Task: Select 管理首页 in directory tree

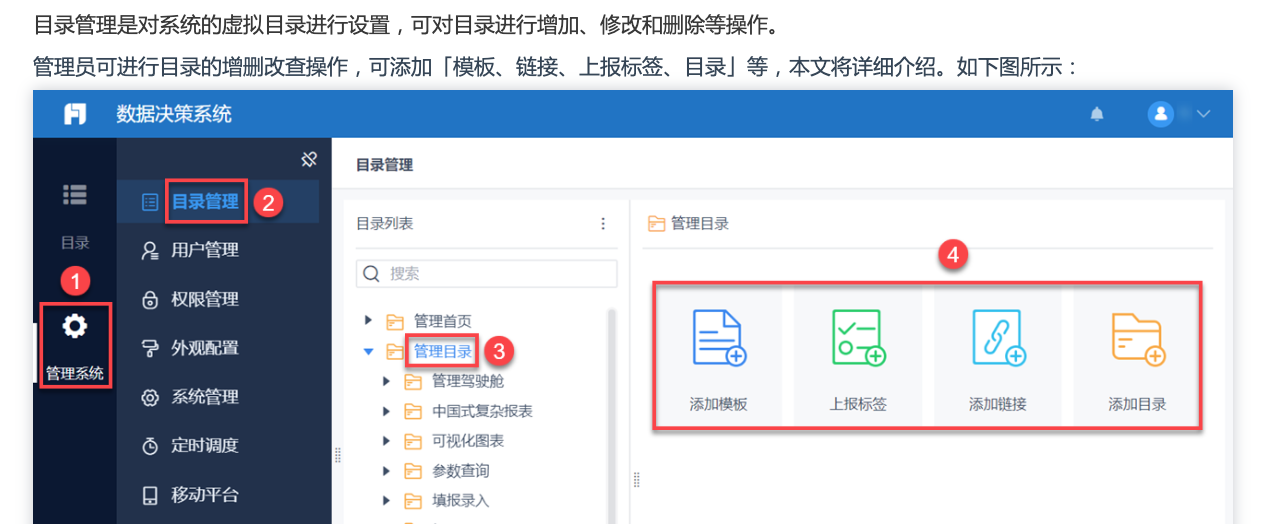Action: [x=443, y=321]
